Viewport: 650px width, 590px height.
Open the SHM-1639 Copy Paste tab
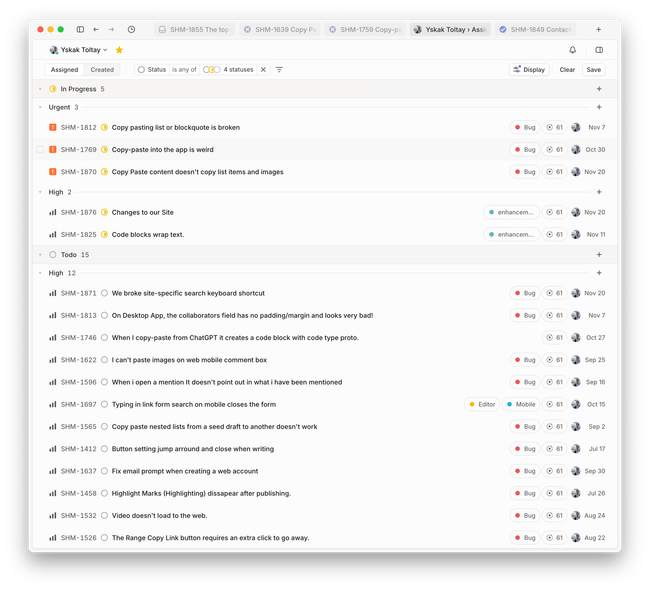coord(281,30)
